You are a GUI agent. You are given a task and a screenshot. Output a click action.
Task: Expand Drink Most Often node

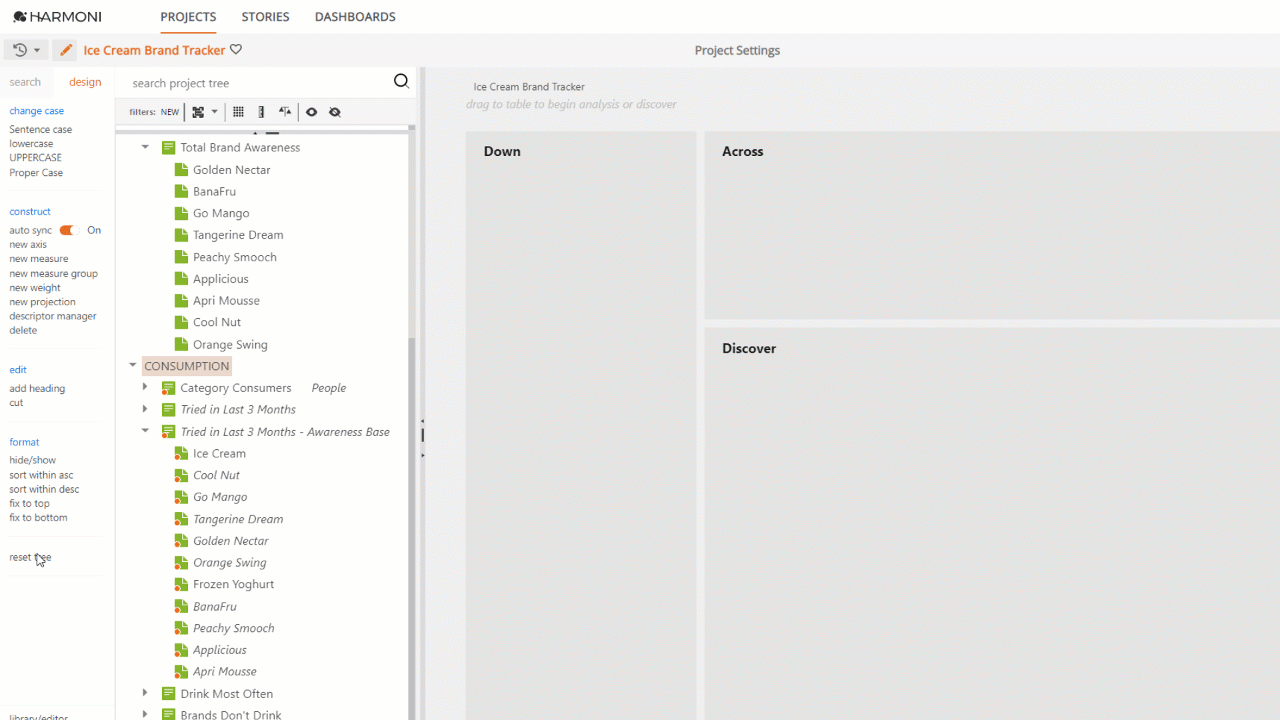(x=145, y=693)
